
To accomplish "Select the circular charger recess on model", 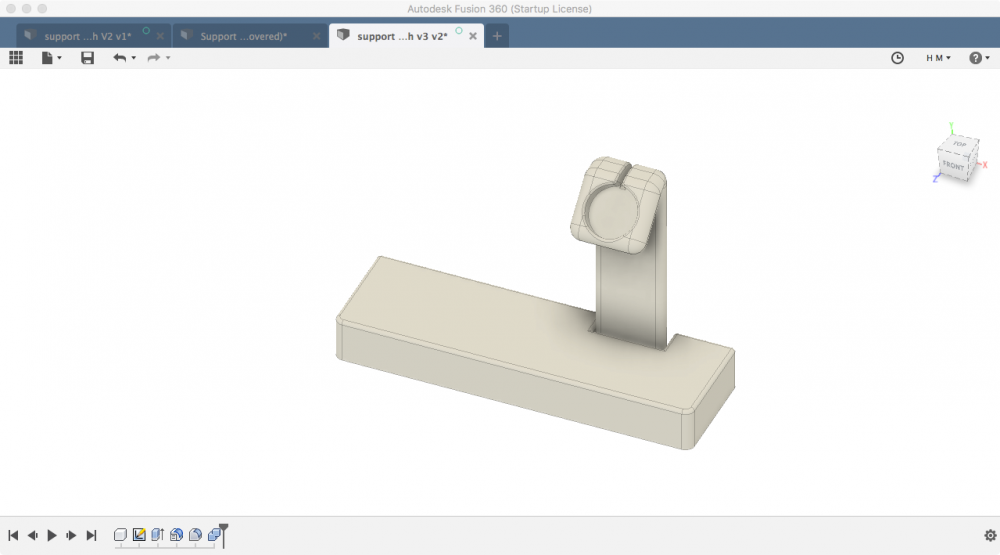I will (611, 212).
